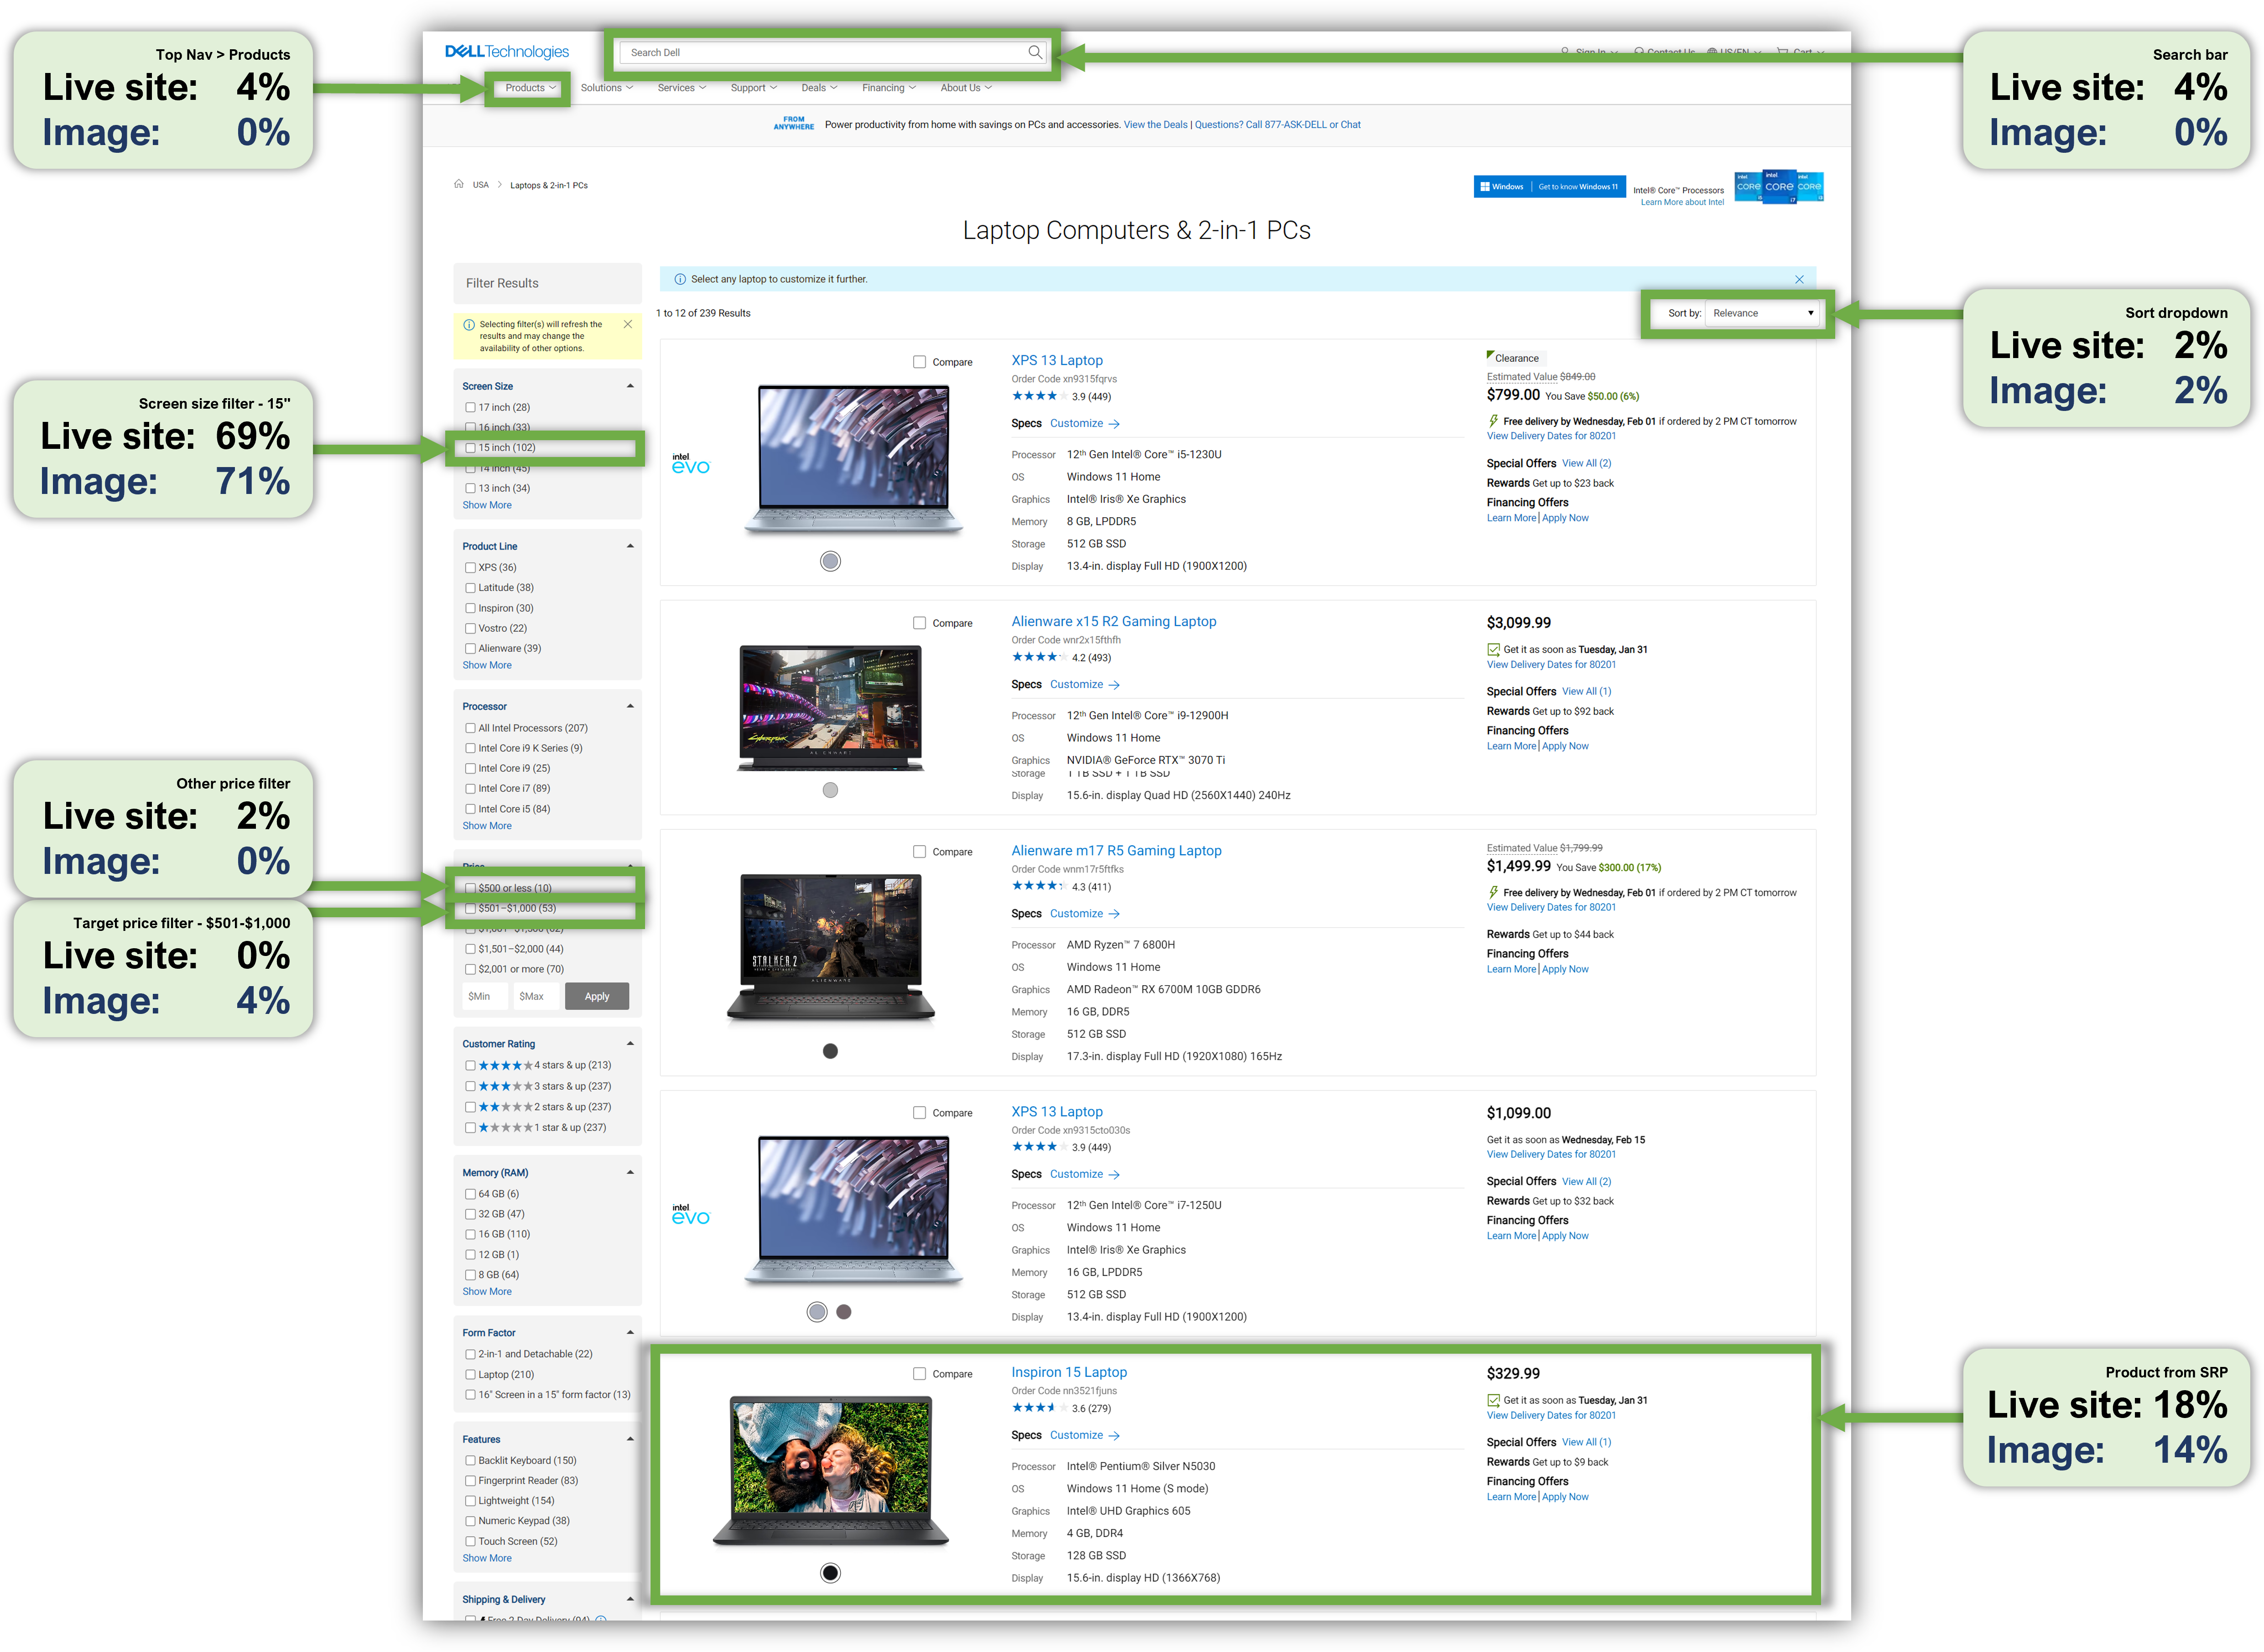Close the blue customize info banner
2264x1652 pixels.
point(1799,279)
